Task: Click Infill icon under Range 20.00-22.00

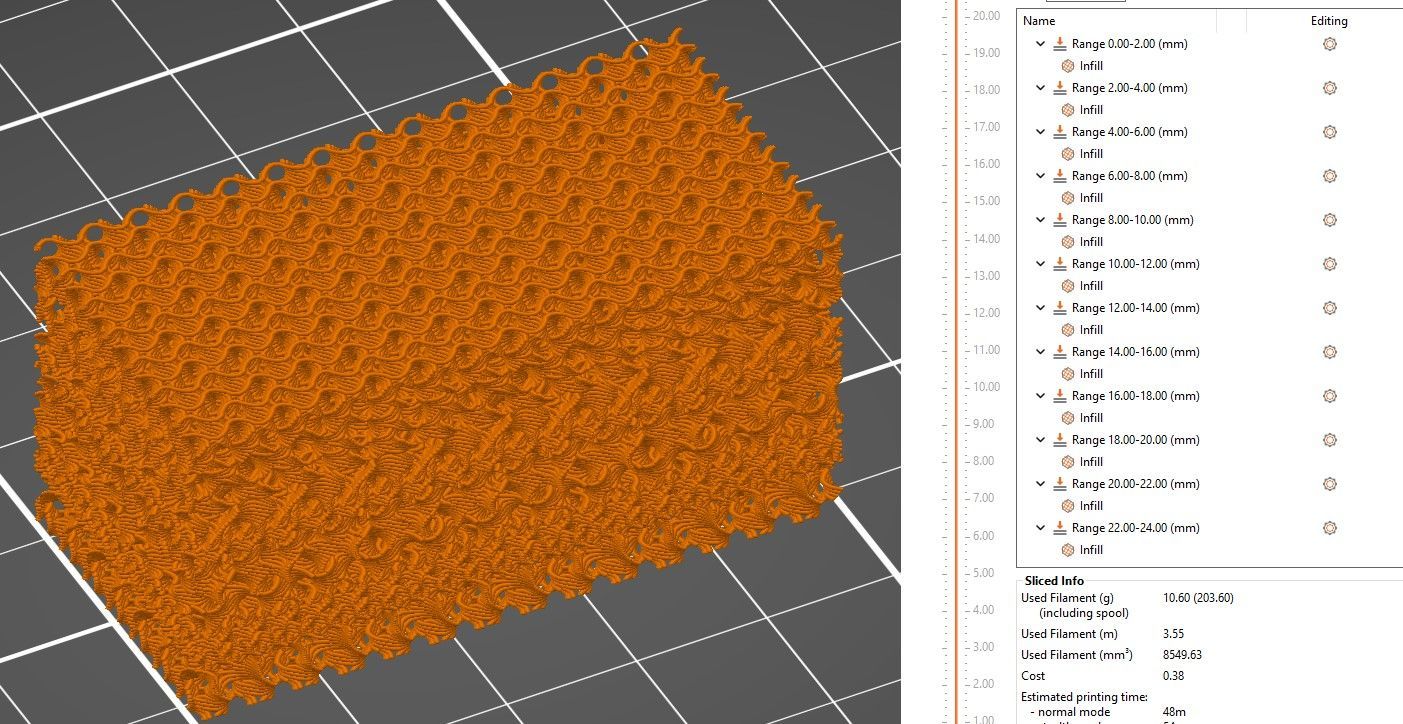Action: [x=1068, y=506]
